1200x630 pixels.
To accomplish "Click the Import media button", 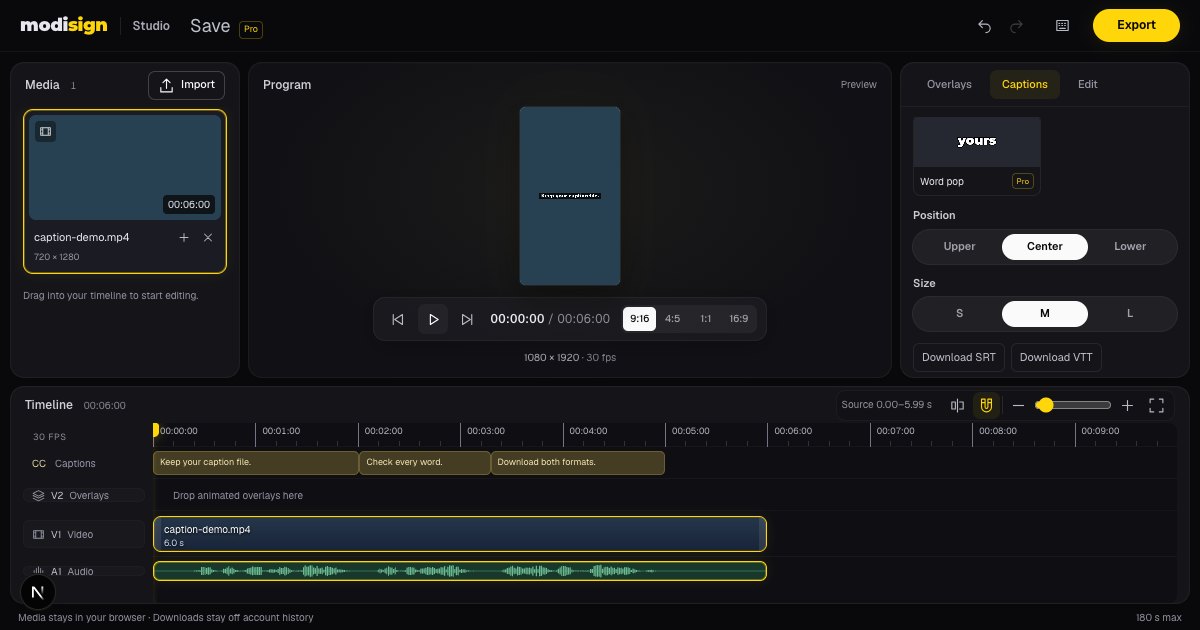I will (186, 85).
